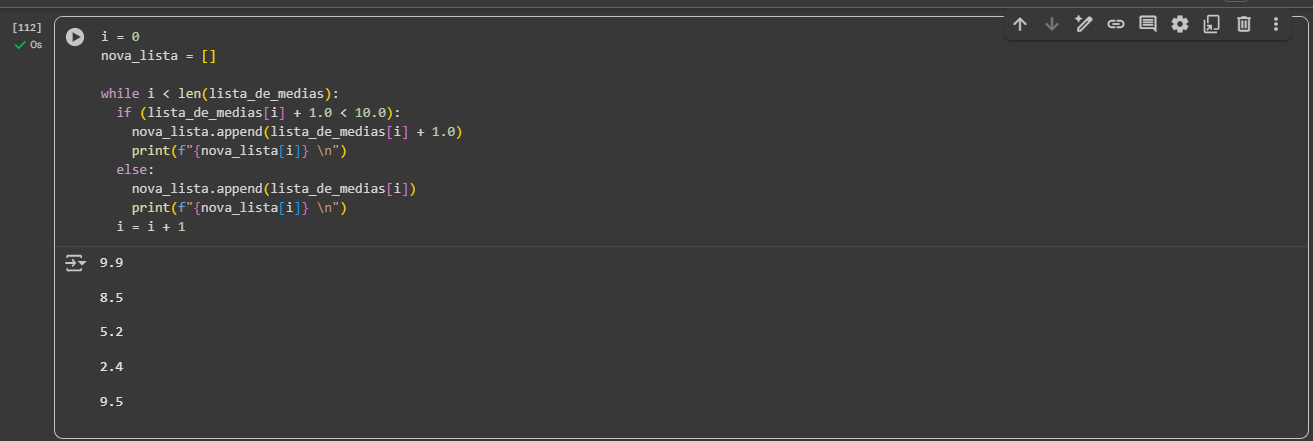Viewport: 1313px width, 441px height.
Task: Open editor settings gear
Action: tap(1180, 24)
